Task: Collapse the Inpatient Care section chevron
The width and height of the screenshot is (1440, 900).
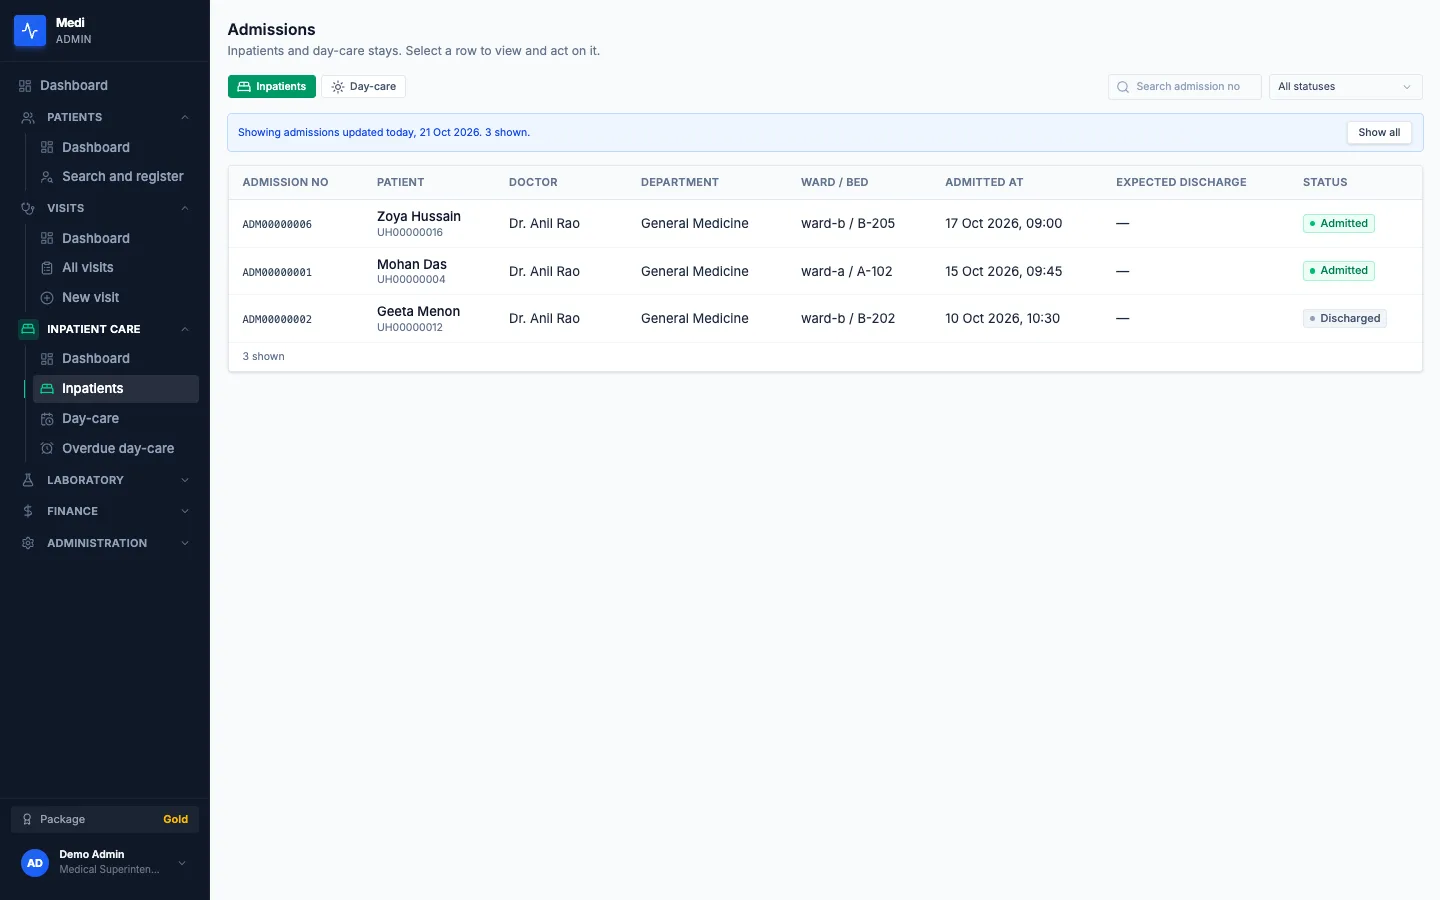Action: 185,330
